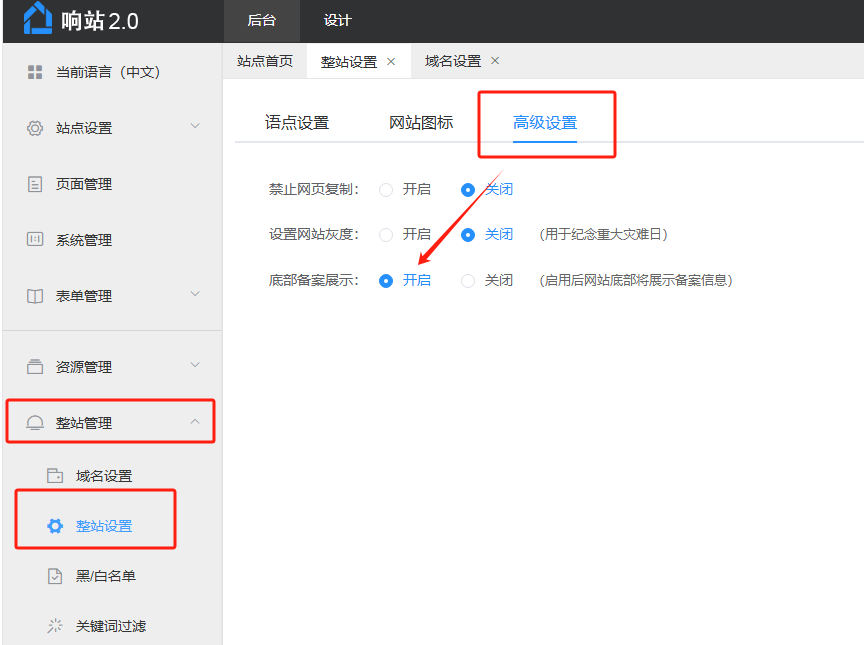Turn on 设置网站灰度 via 开启 radio

pyautogui.click(x=386, y=235)
